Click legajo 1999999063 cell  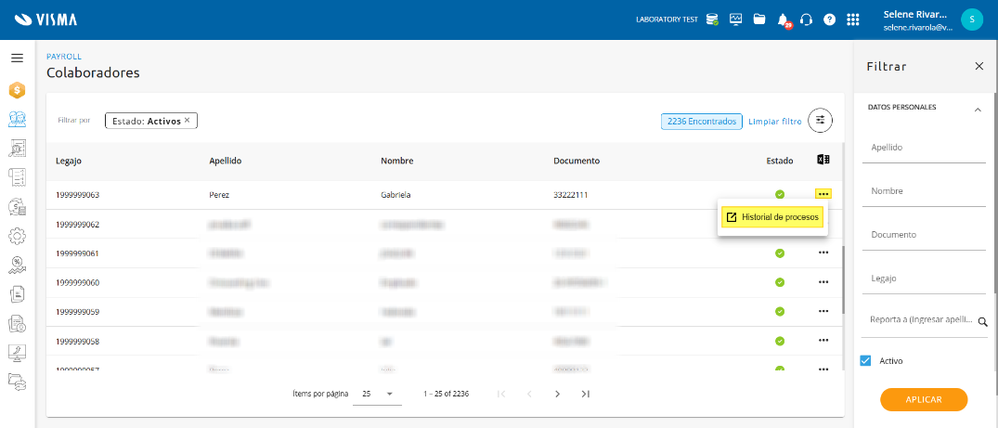point(78,195)
